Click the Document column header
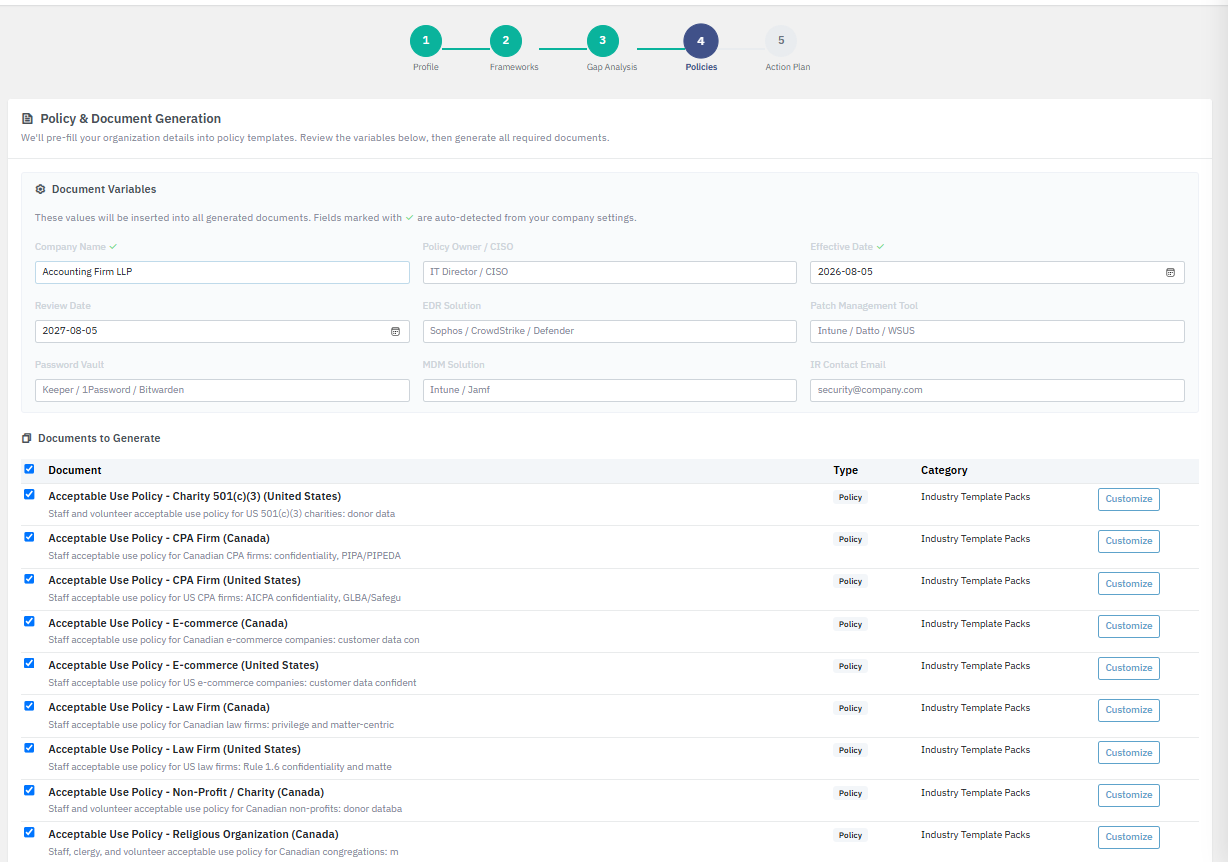The width and height of the screenshot is (1228, 862). (x=75, y=470)
